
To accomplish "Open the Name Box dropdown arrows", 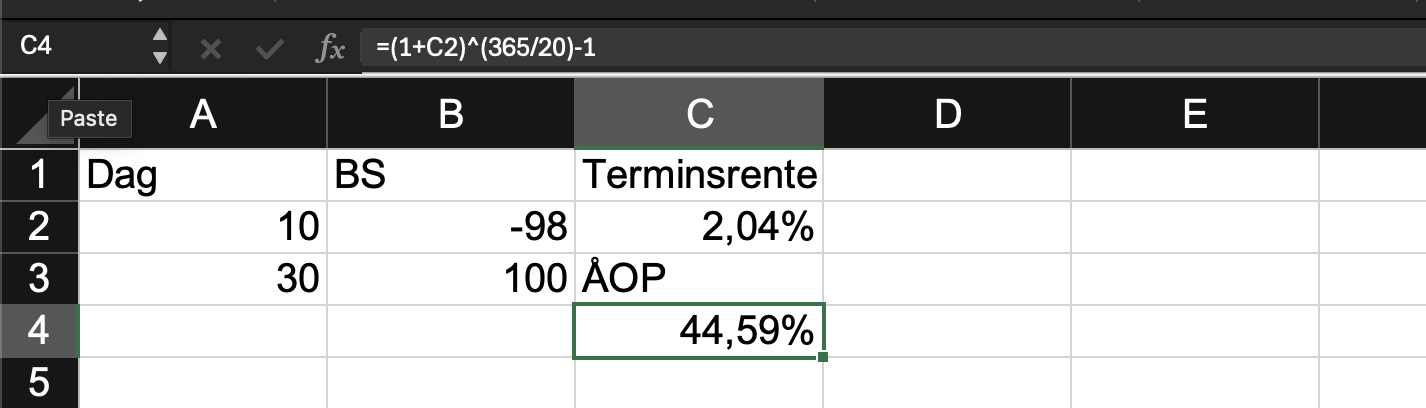I will [159, 47].
